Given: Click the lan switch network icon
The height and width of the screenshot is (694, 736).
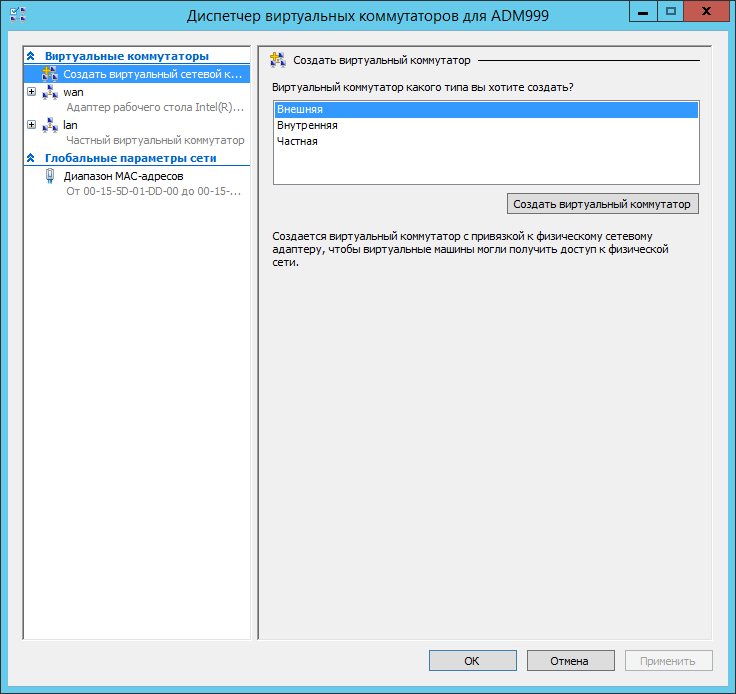Looking at the screenshot, I should pos(50,125).
